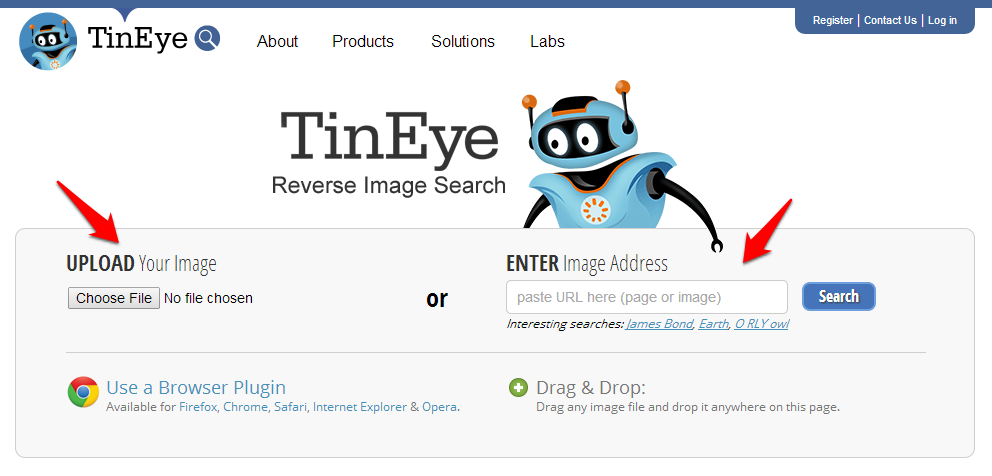992x476 pixels.
Task: Open the About menu
Action: [x=277, y=42]
